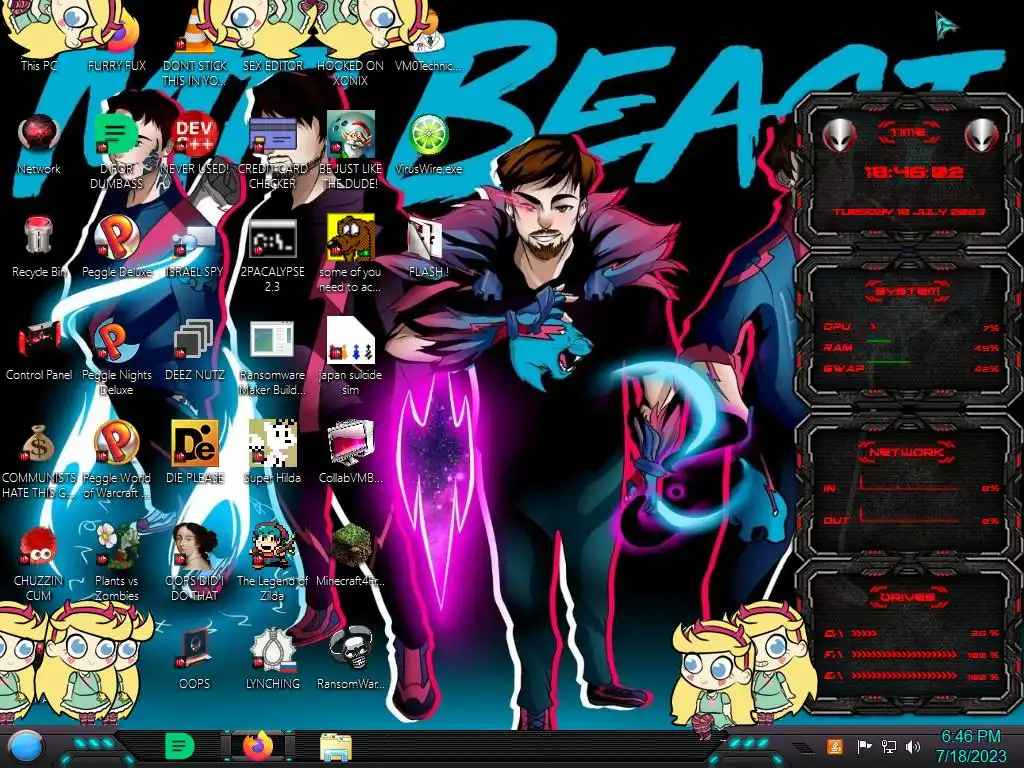Image resolution: width=1024 pixels, height=768 pixels.
Task: Click the SYSTEM widget header
Action: [908, 291]
